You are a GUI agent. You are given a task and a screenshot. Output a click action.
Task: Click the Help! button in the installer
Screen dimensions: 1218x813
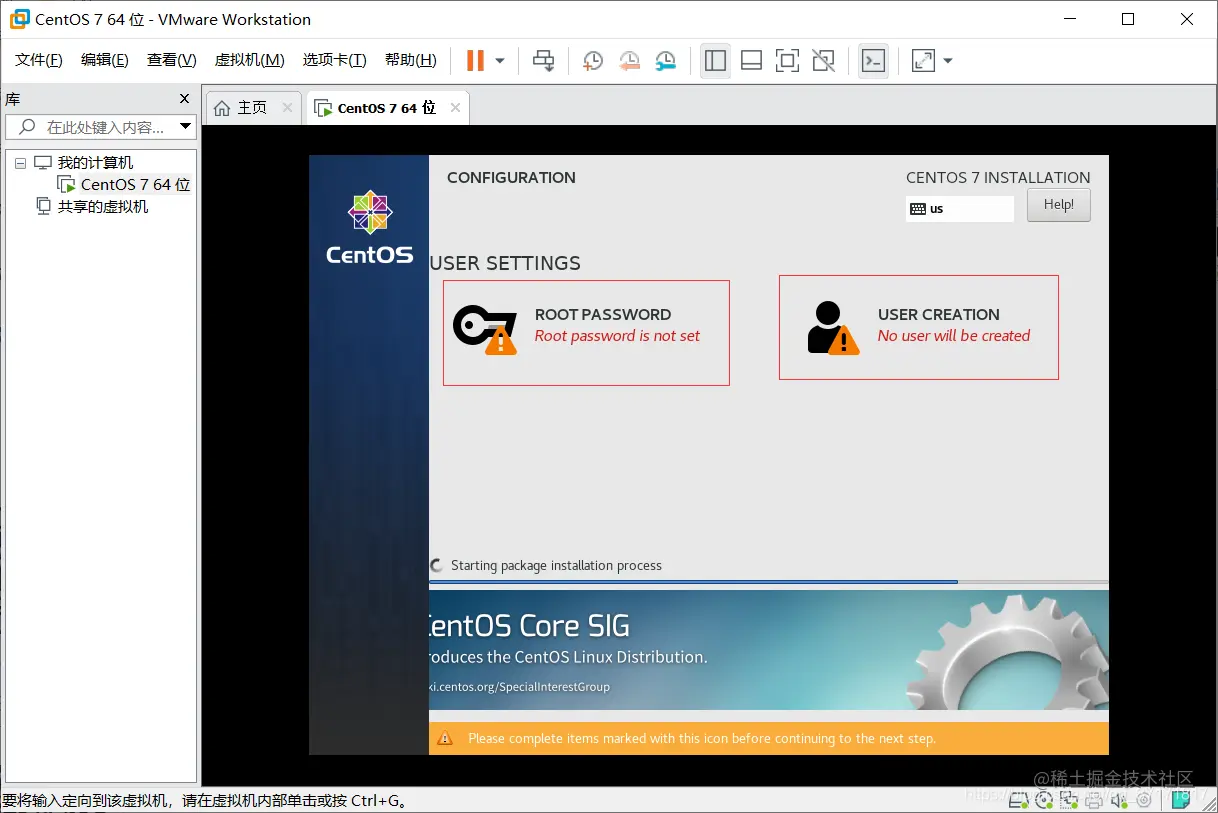(1059, 205)
